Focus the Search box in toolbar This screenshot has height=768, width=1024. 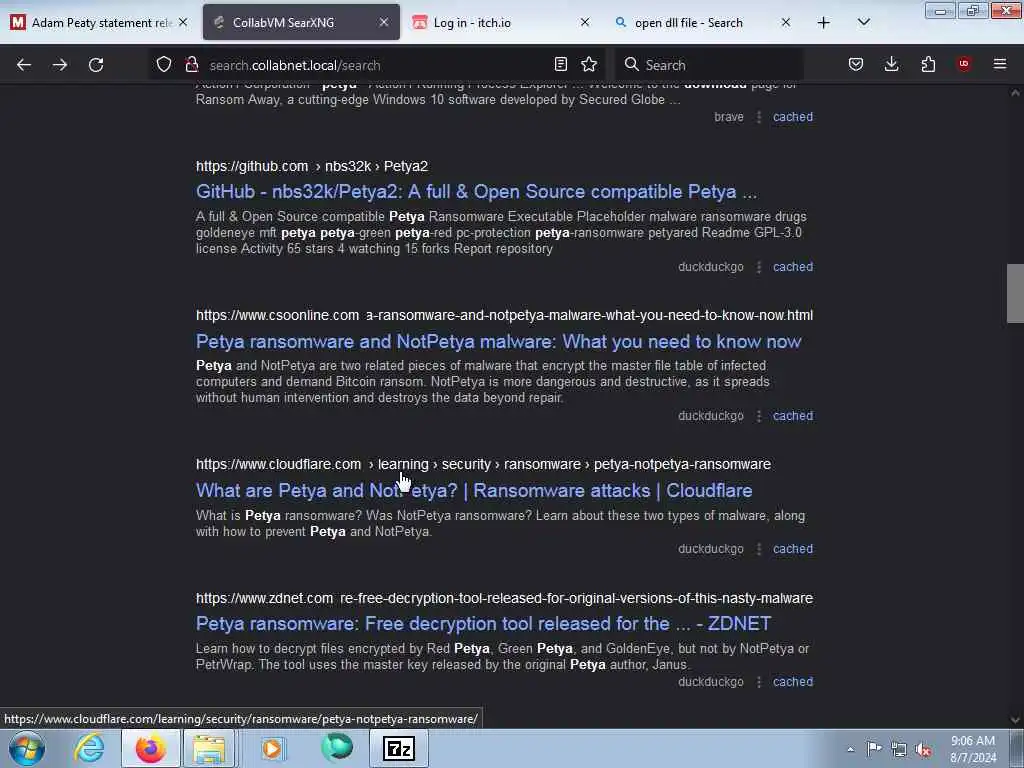[709, 65]
